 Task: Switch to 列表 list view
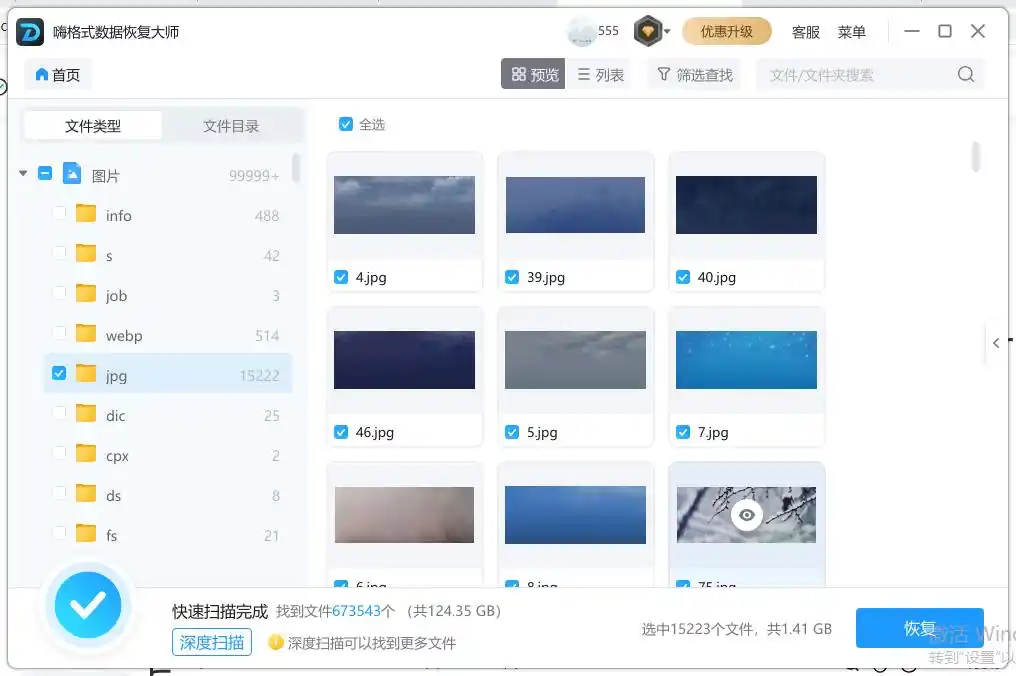[601, 73]
